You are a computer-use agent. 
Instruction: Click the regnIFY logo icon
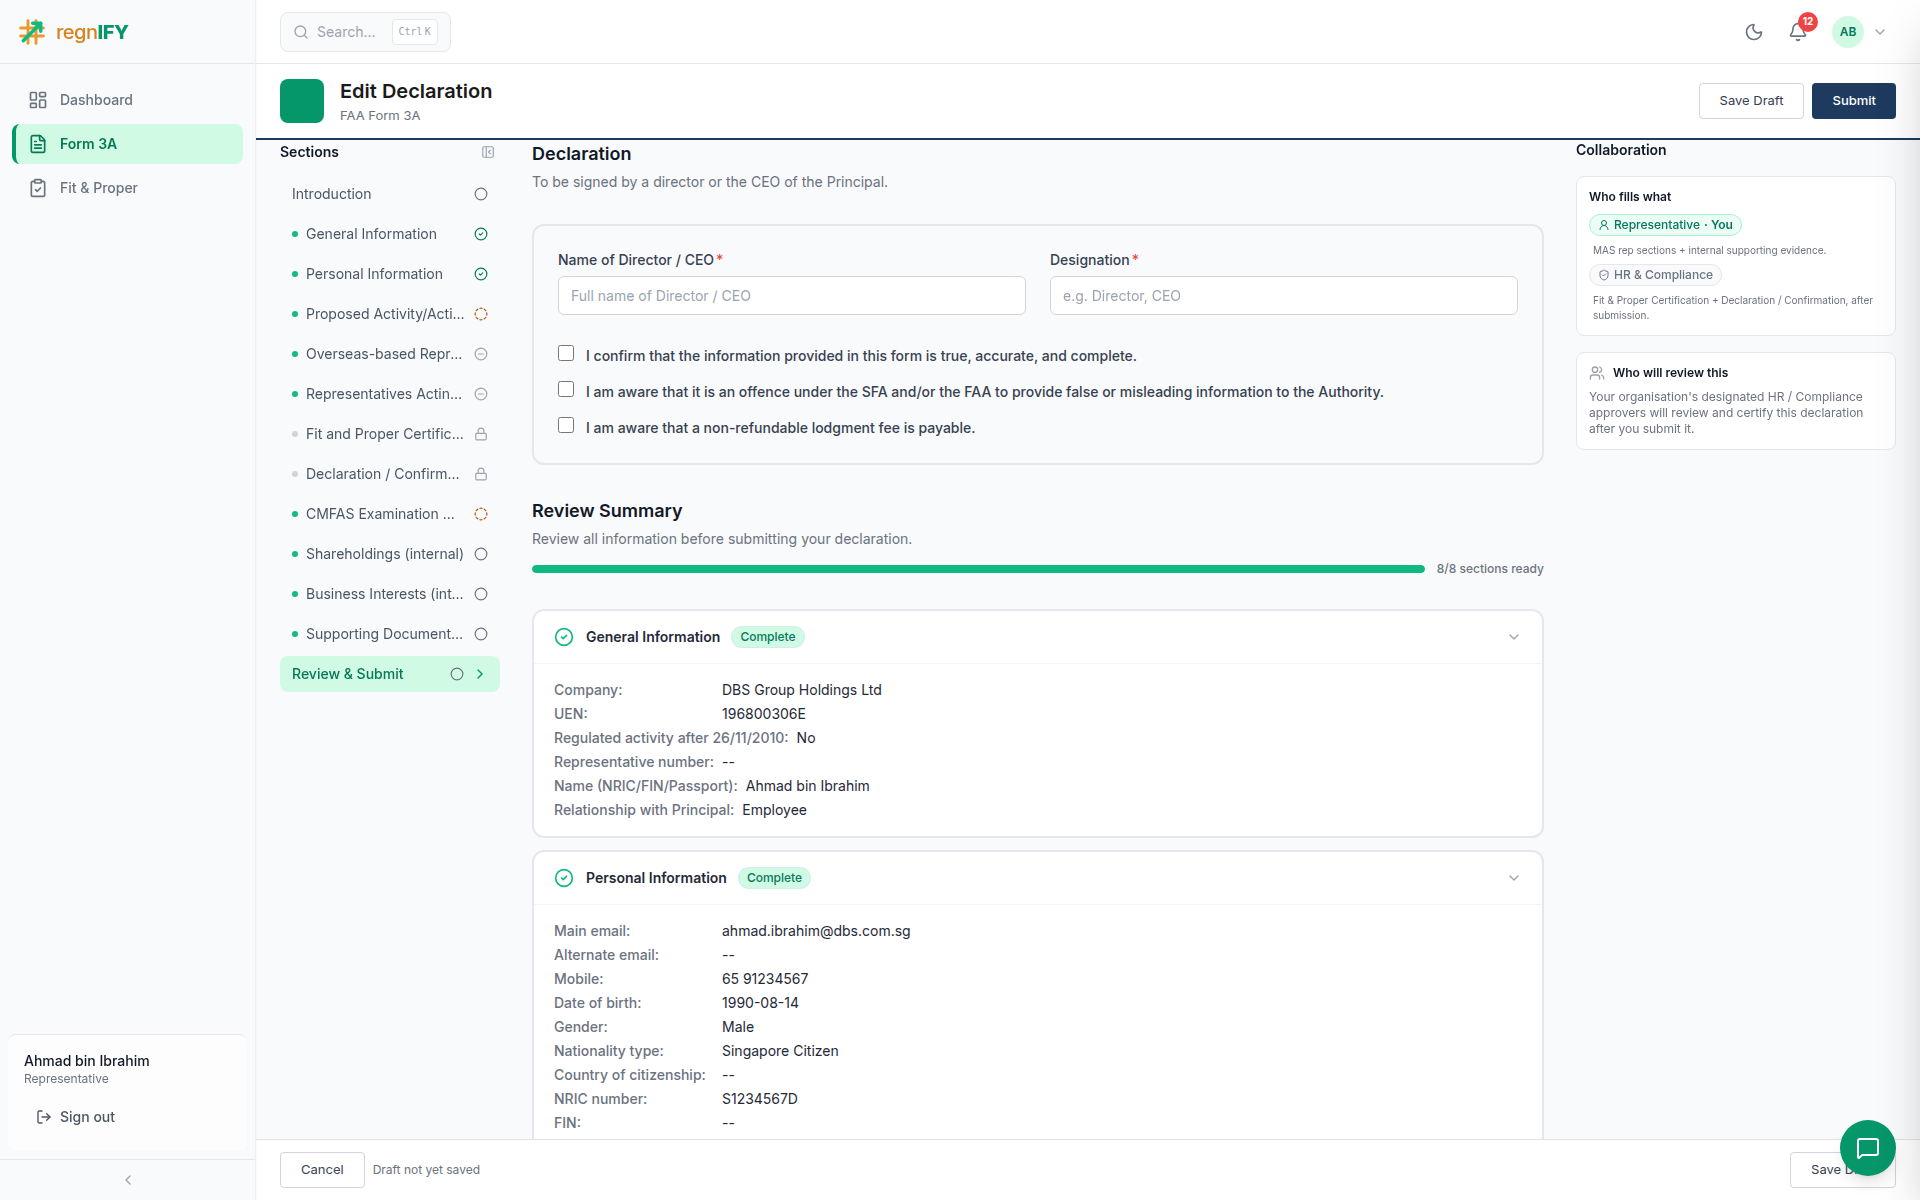[x=32, y=32]
